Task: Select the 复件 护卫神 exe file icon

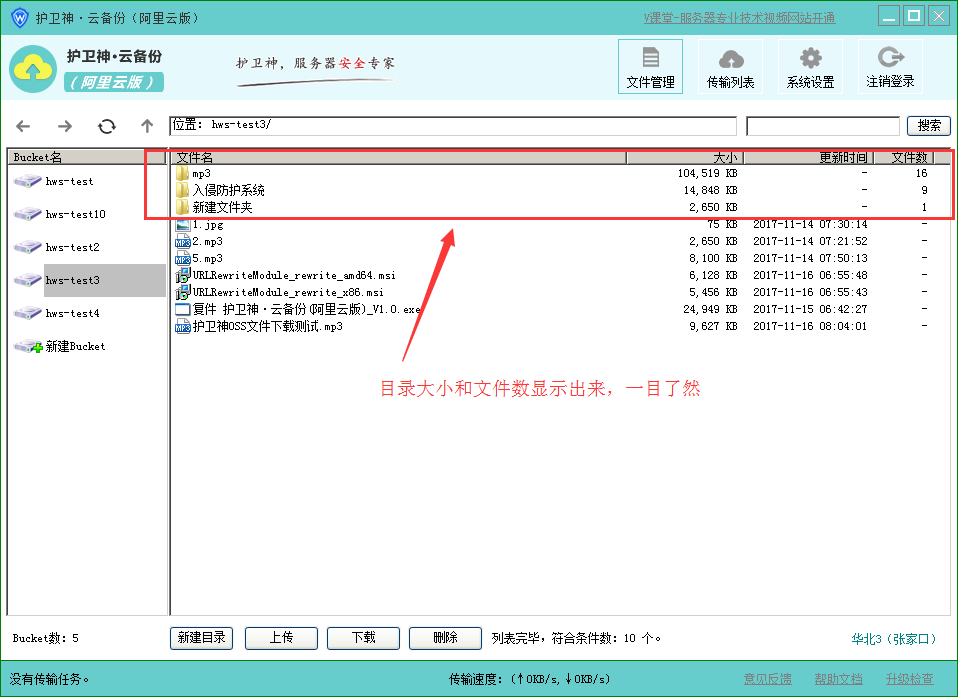Action: pyautogui.click(x=183, y=310)
